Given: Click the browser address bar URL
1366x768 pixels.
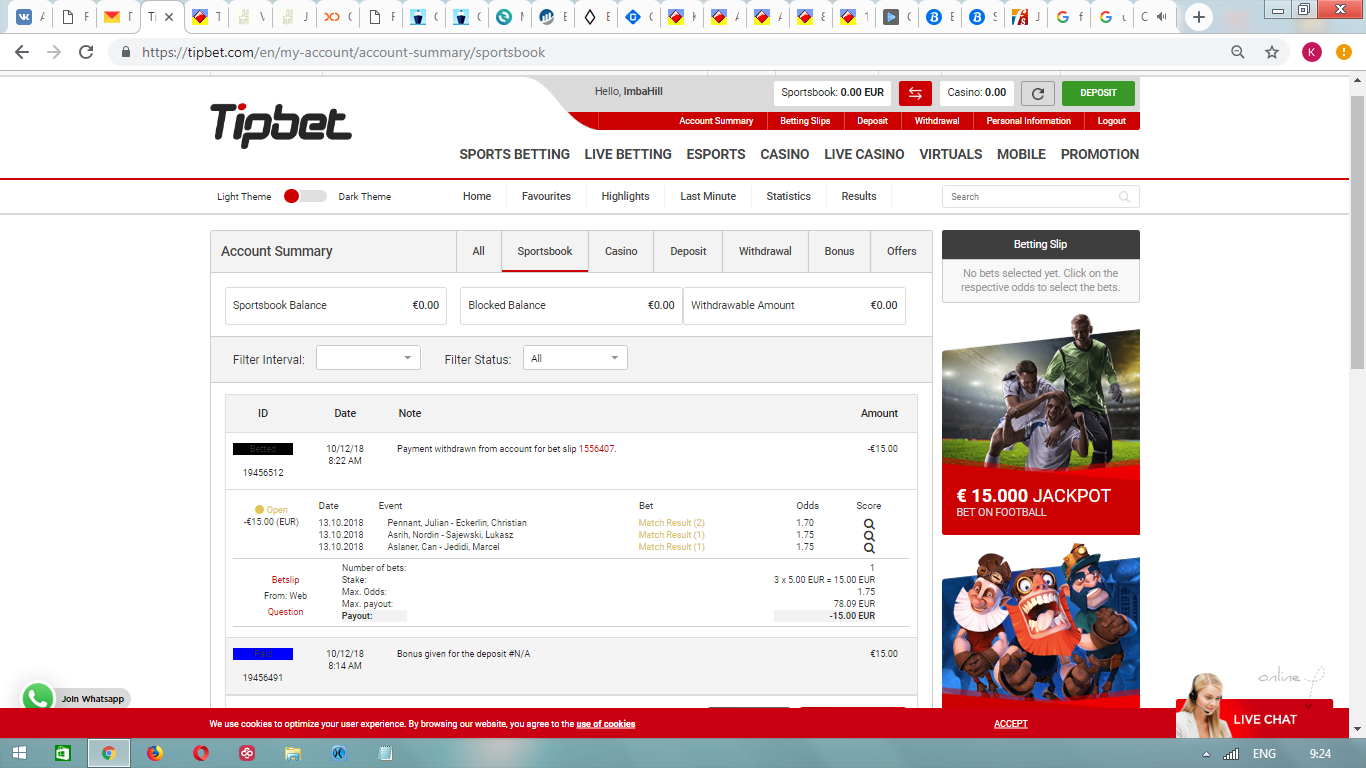Looking at the screenshot, I should coord(344,52).
